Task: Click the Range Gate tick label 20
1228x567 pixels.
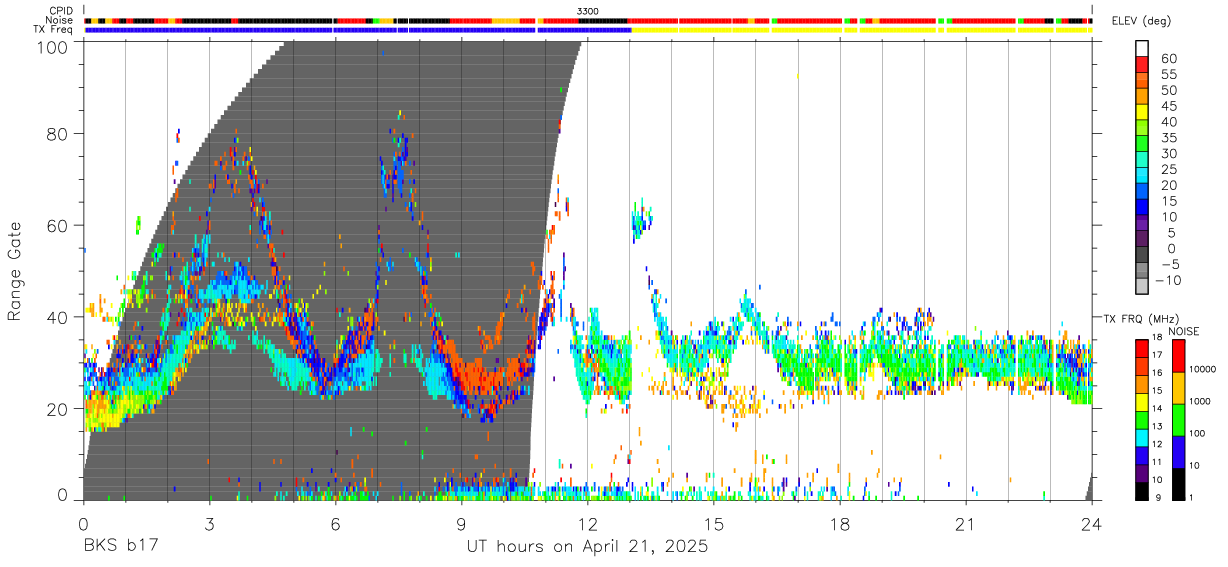Action: [x=58, y=408]
